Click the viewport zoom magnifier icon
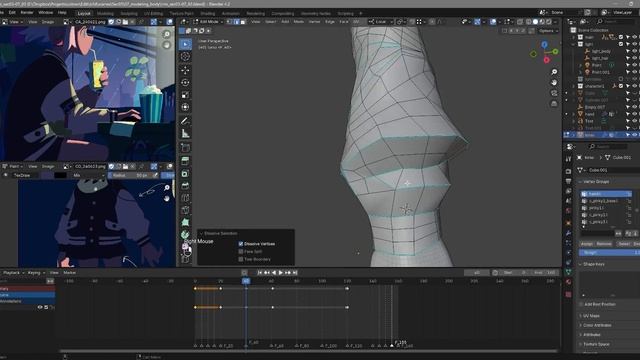 click(x=554, y=72)
